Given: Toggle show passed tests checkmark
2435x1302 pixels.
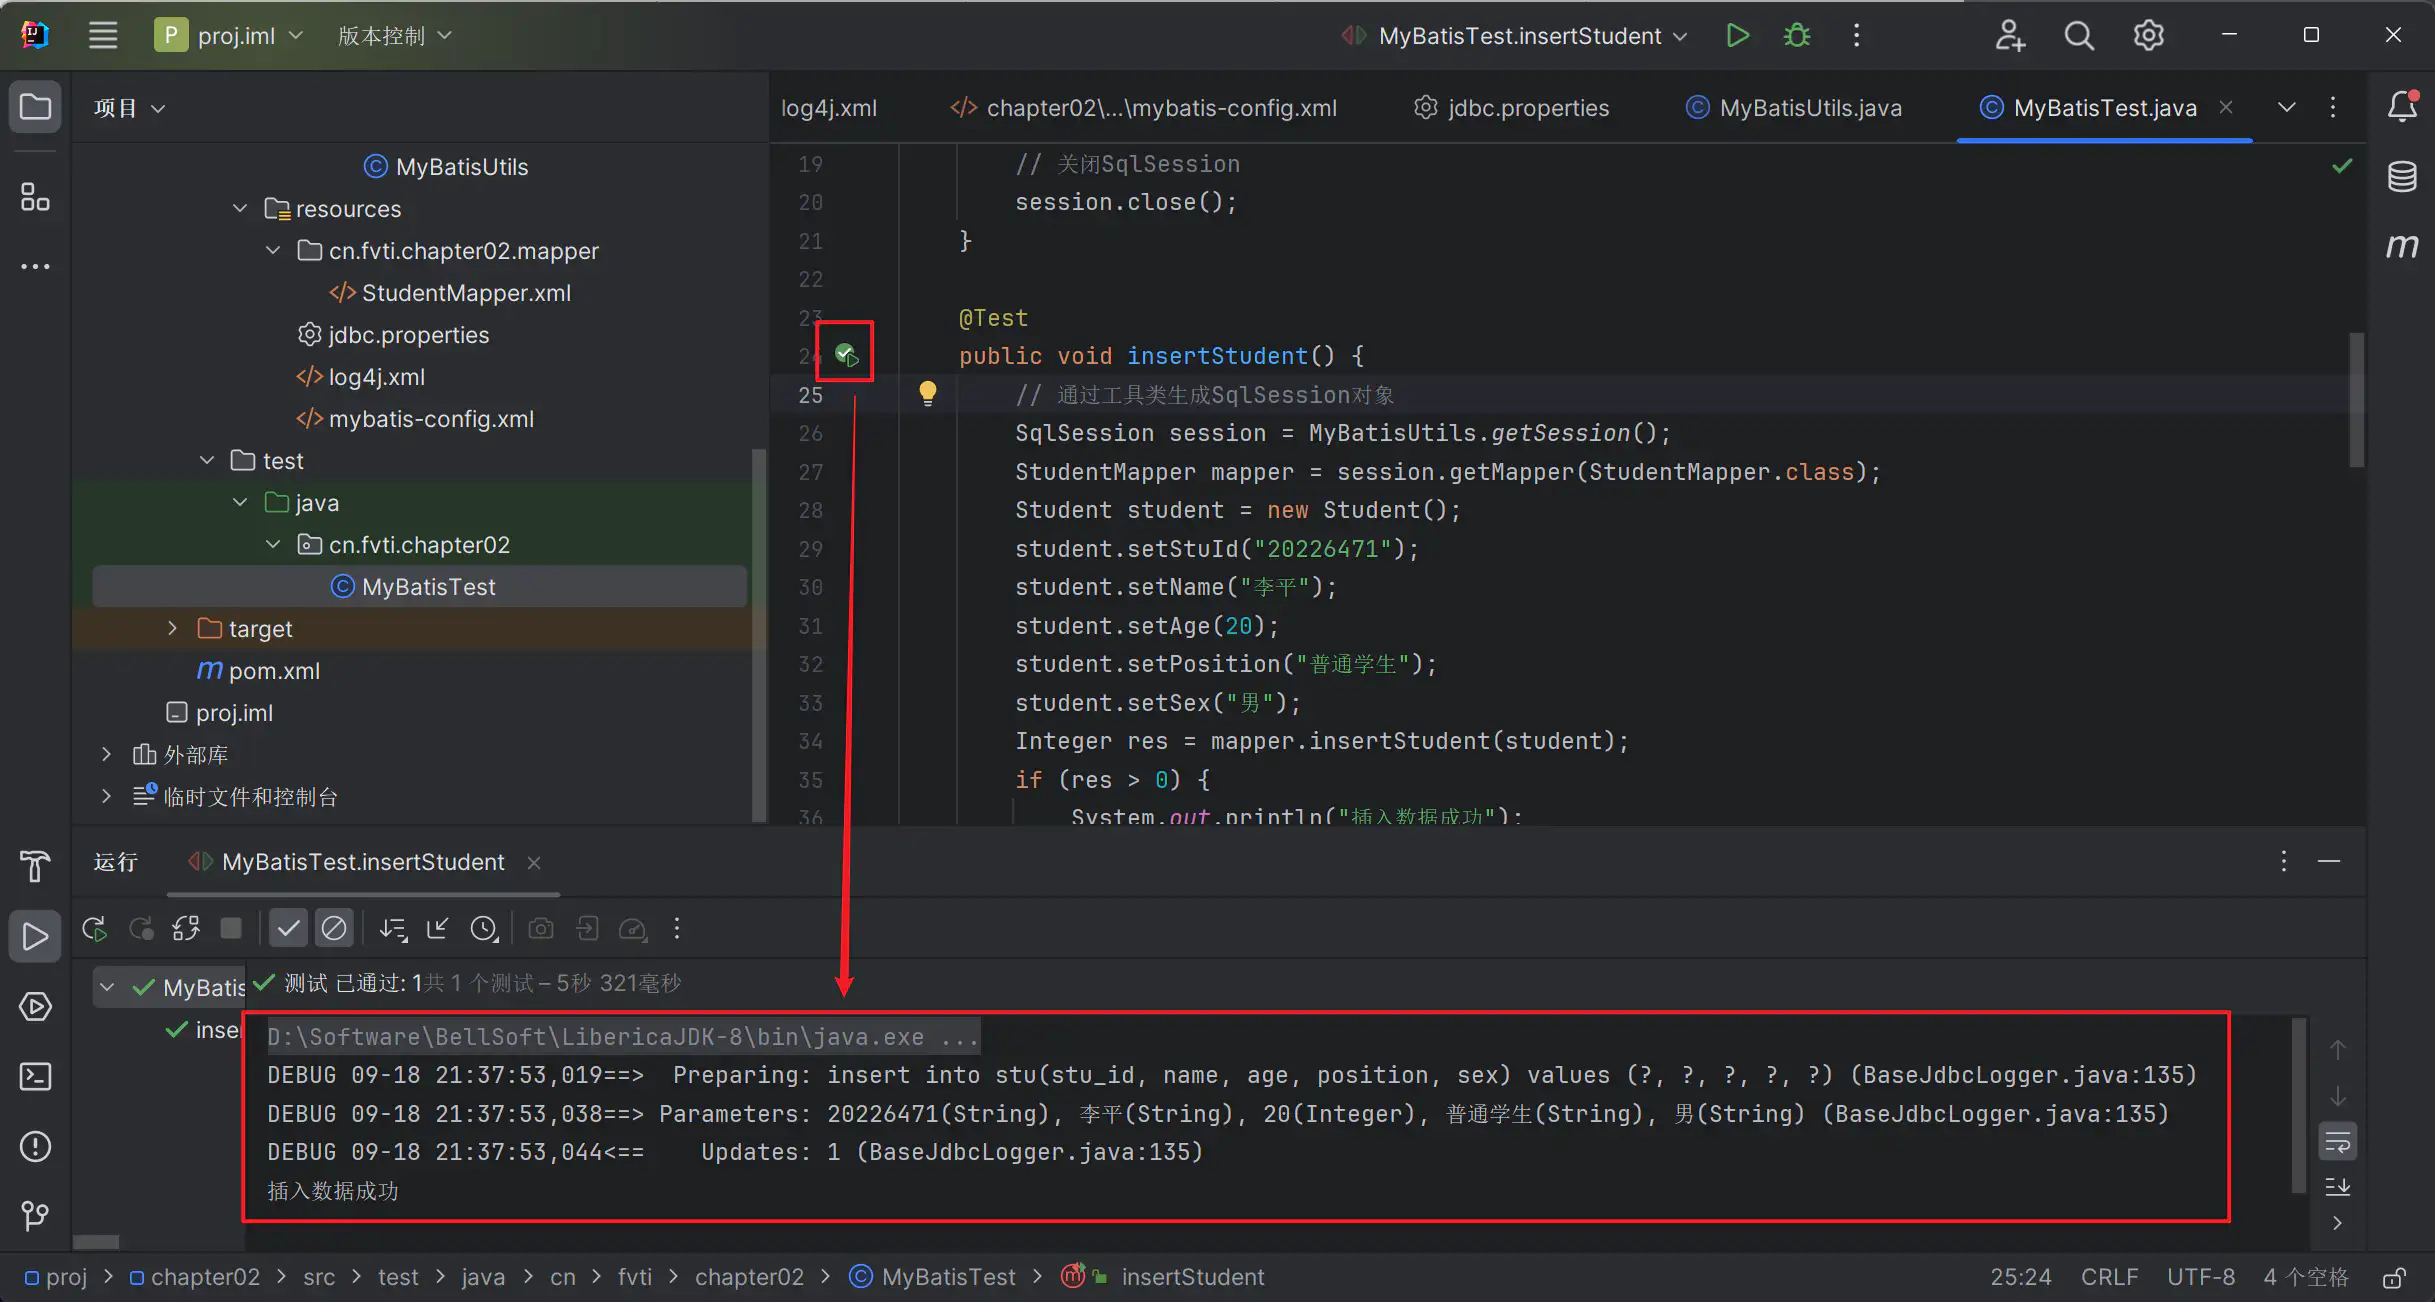Looking at the screenshot, I should coord(288,929).
